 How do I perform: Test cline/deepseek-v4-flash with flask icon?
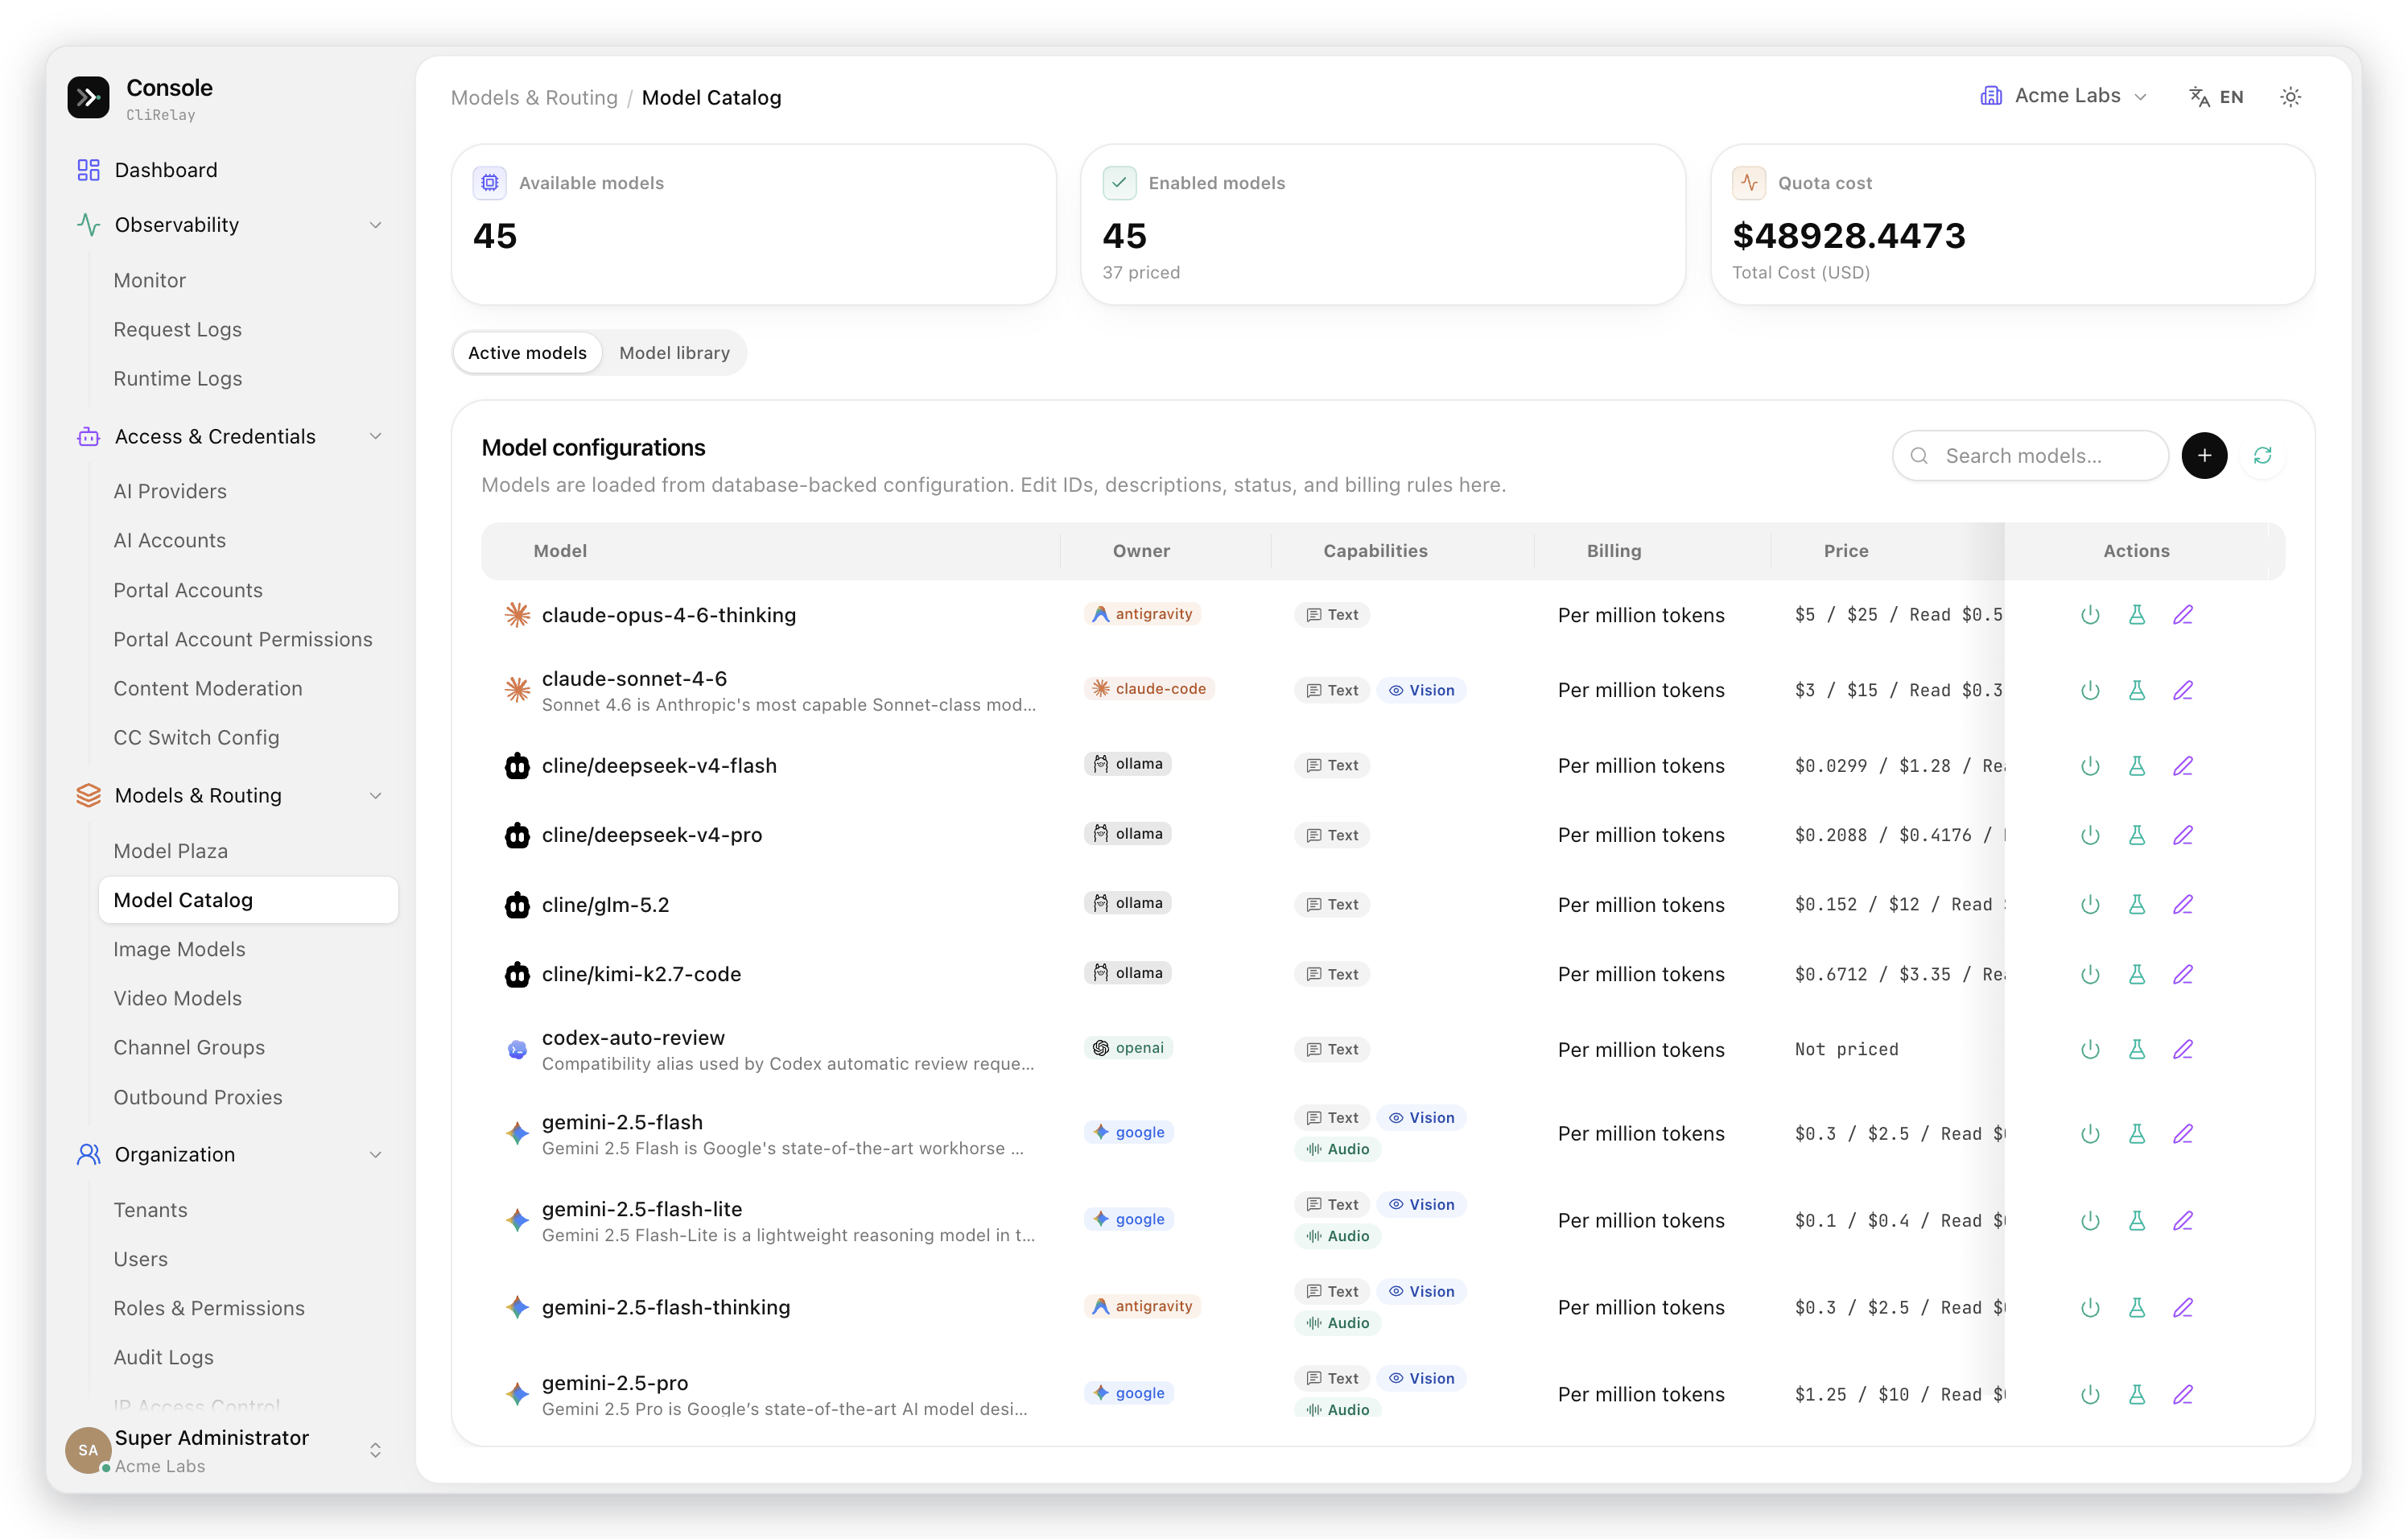coord(2136,766)
